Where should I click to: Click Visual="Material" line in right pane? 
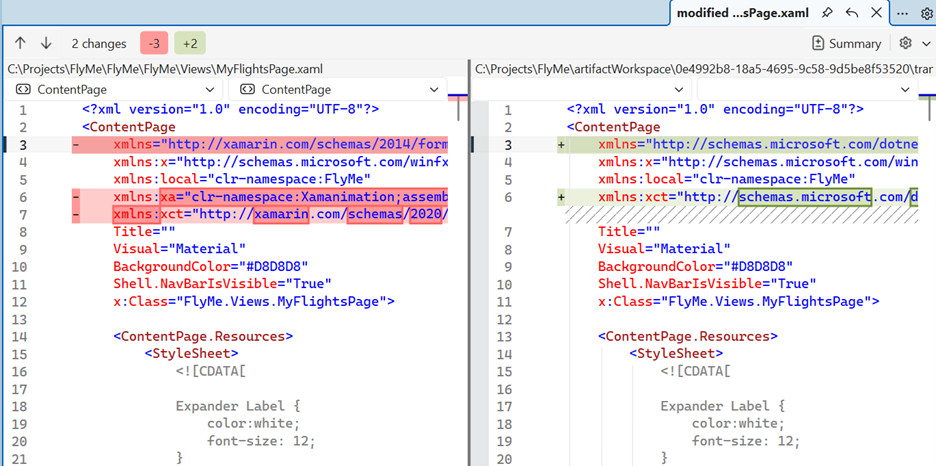[x=664, y=249]
